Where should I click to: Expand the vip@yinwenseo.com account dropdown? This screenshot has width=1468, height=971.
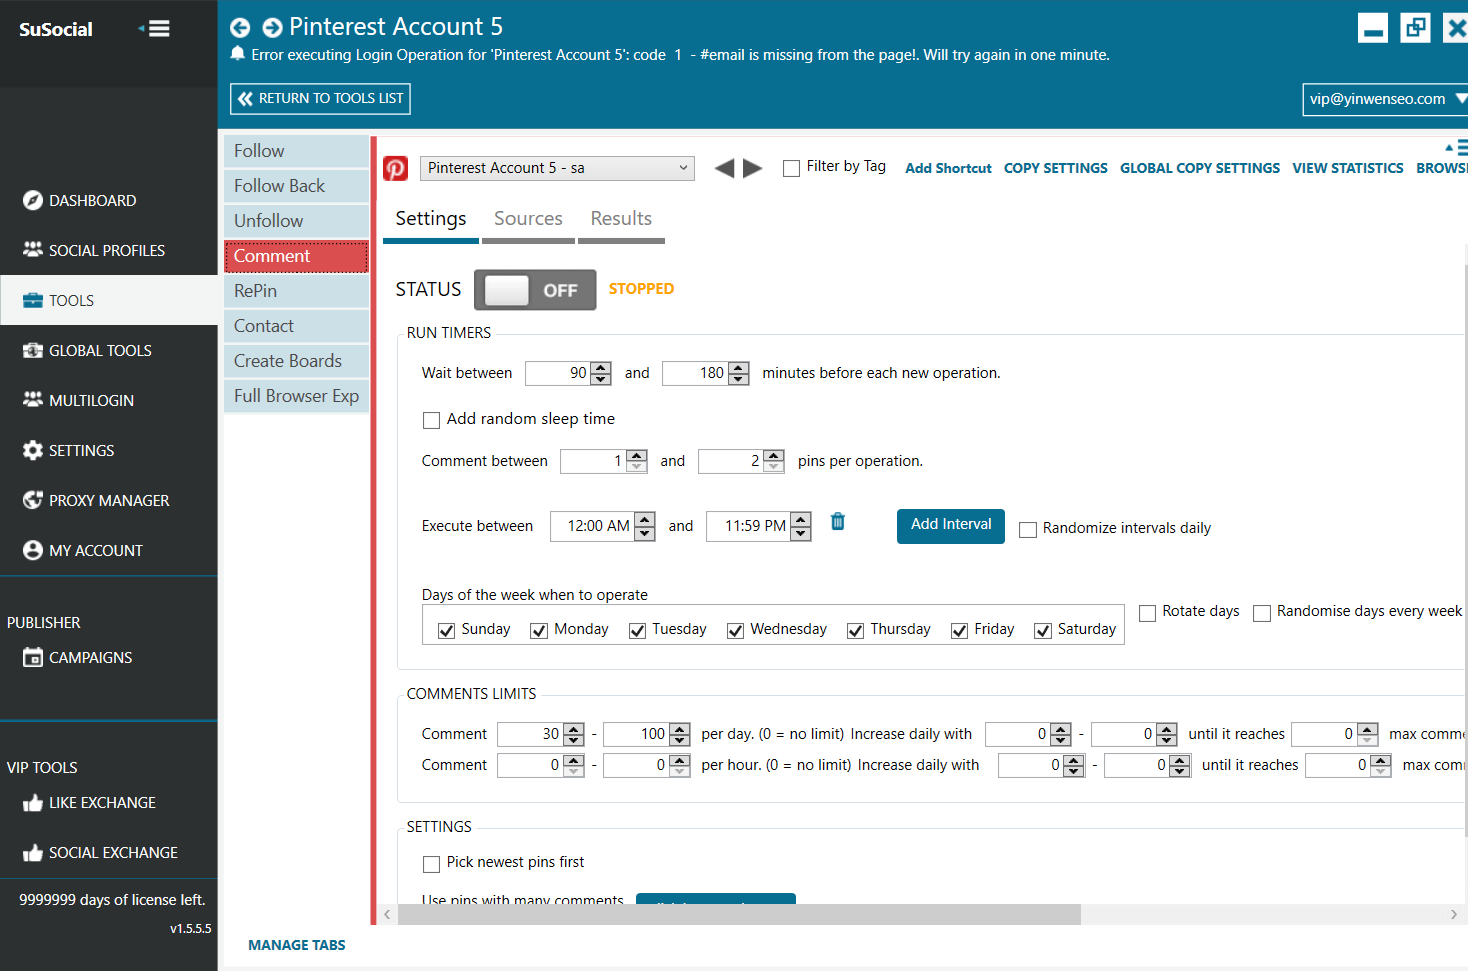coord(1384,99)
